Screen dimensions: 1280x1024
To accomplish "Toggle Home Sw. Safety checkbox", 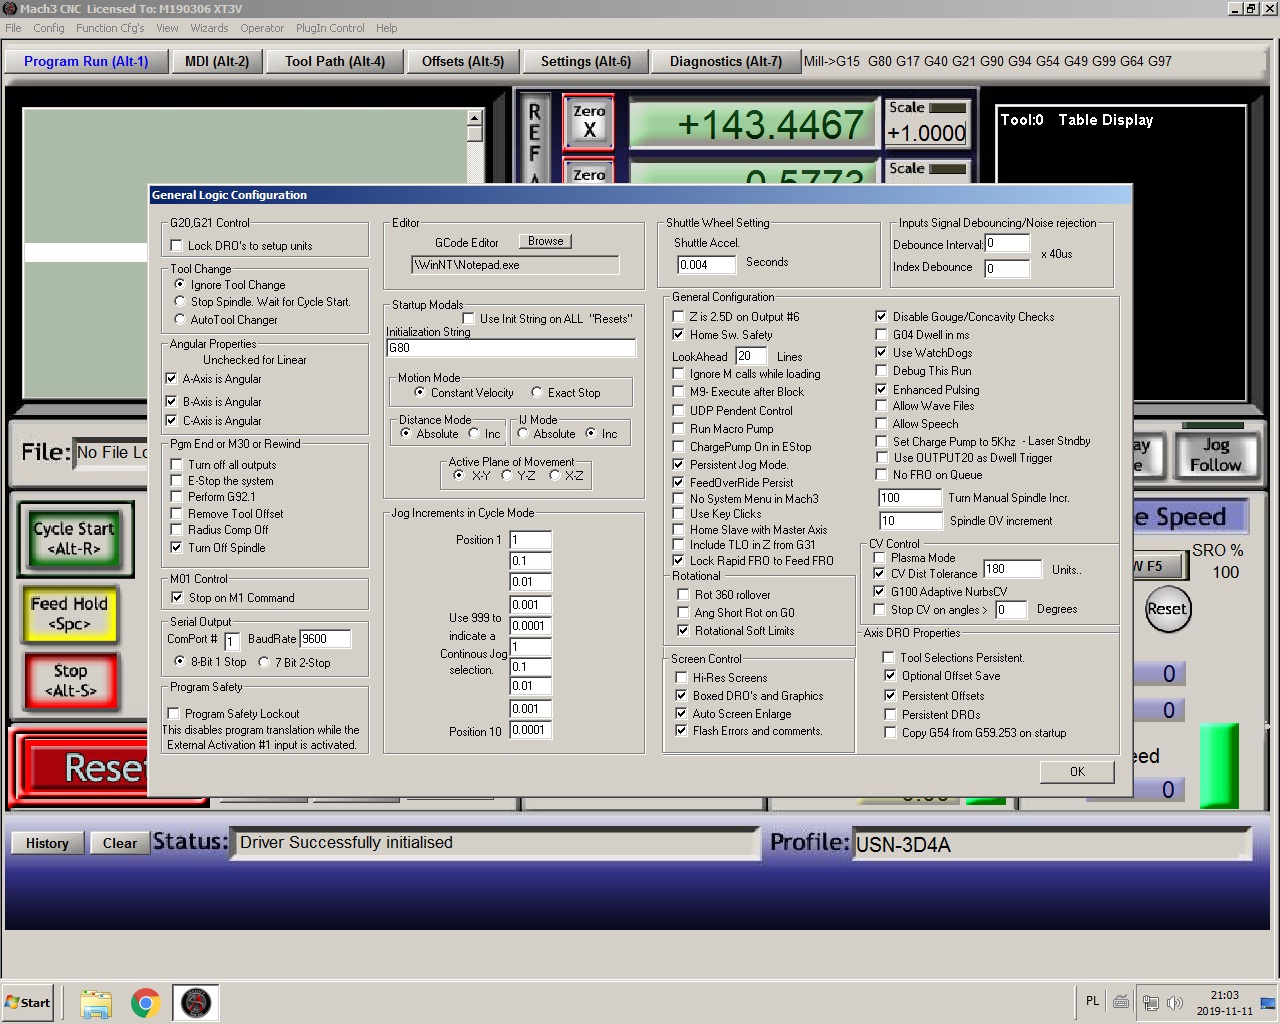I will (679, 335).
